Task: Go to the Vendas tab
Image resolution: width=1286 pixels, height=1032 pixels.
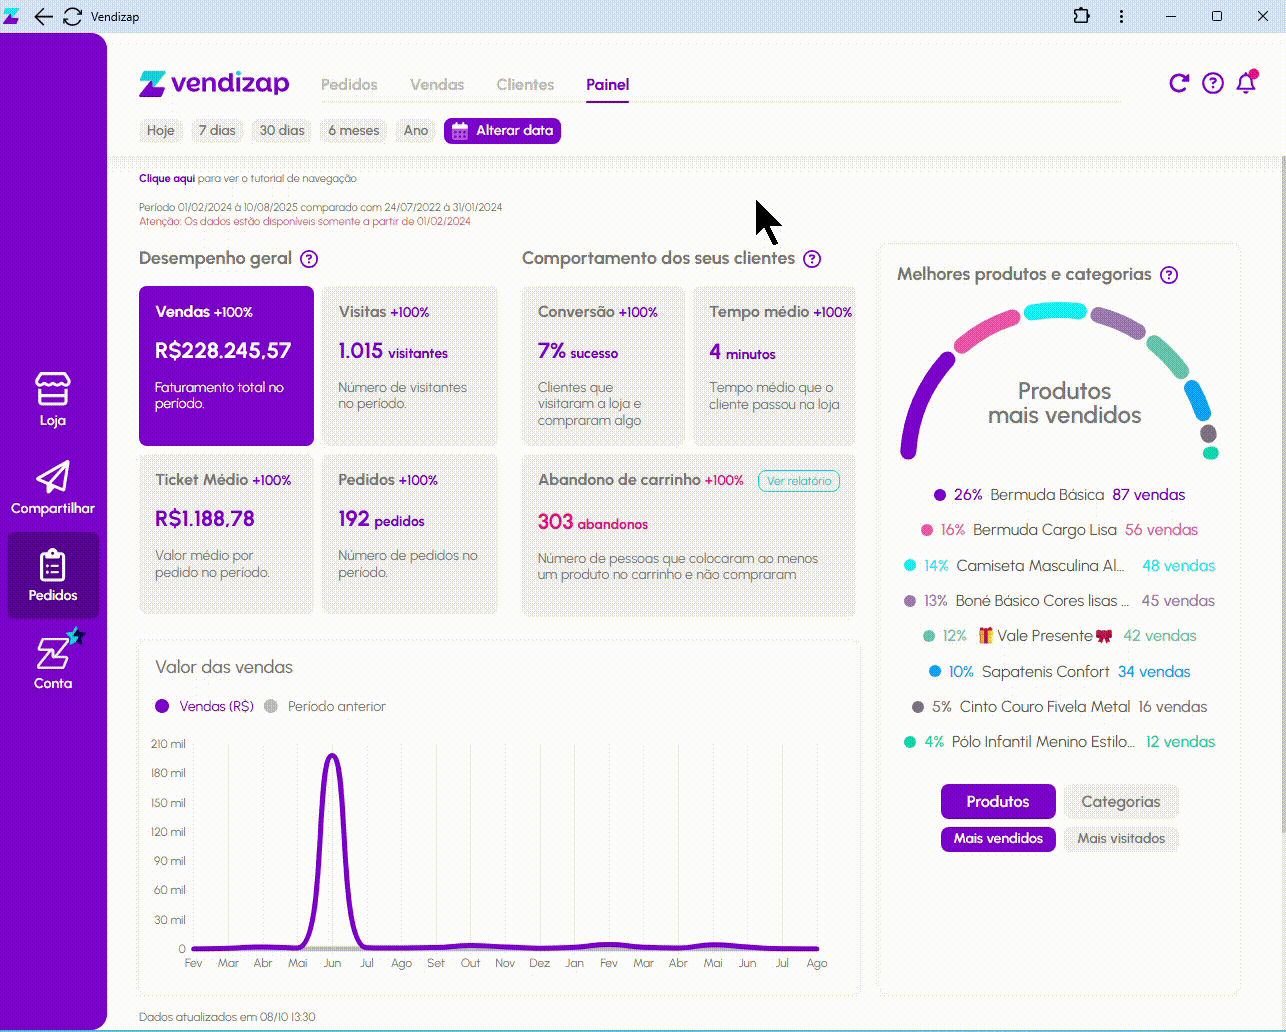Action: (437, 85)
